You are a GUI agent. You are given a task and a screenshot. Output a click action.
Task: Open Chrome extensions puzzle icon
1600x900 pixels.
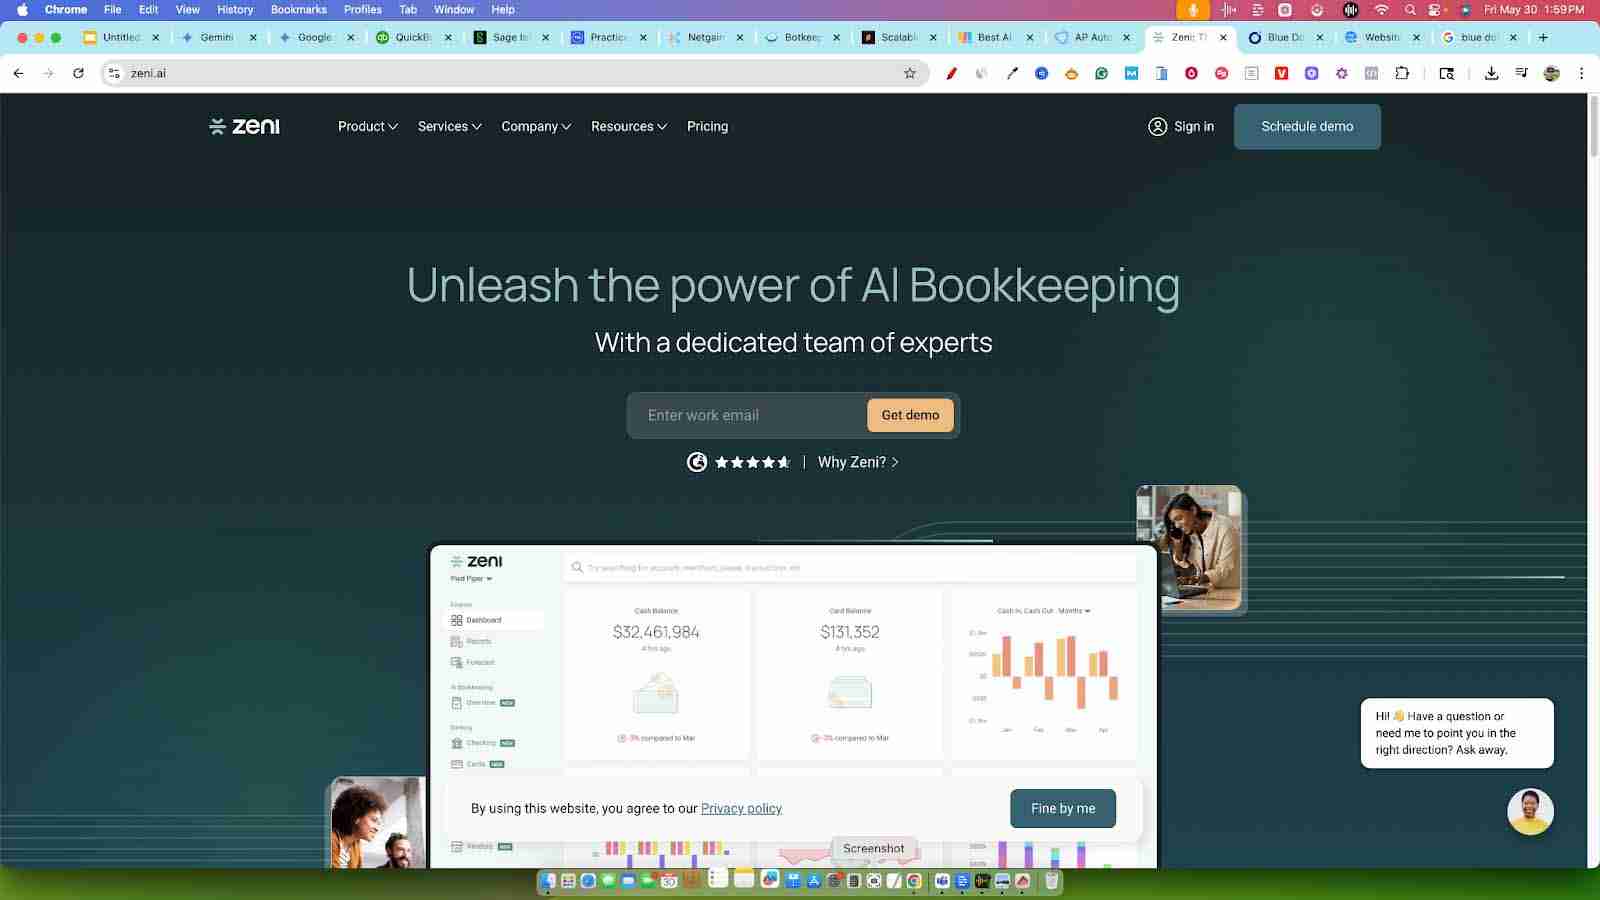pyautogui.click(x=1402, y=73)
